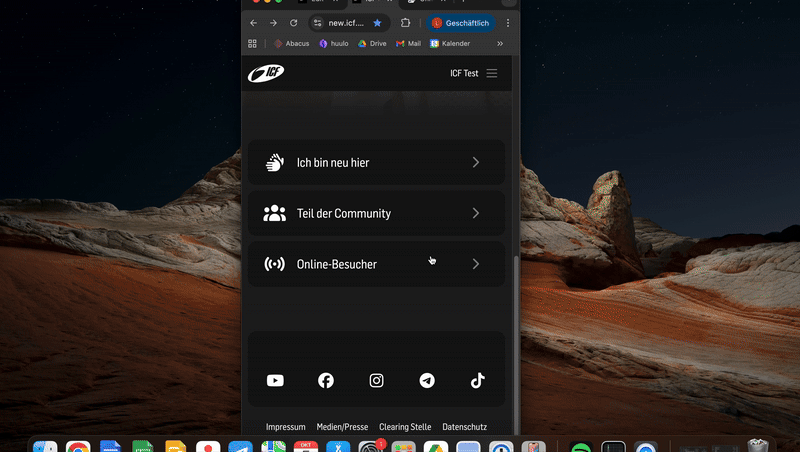
Task: Open the Facebook social link
Action: coord(326,381)
